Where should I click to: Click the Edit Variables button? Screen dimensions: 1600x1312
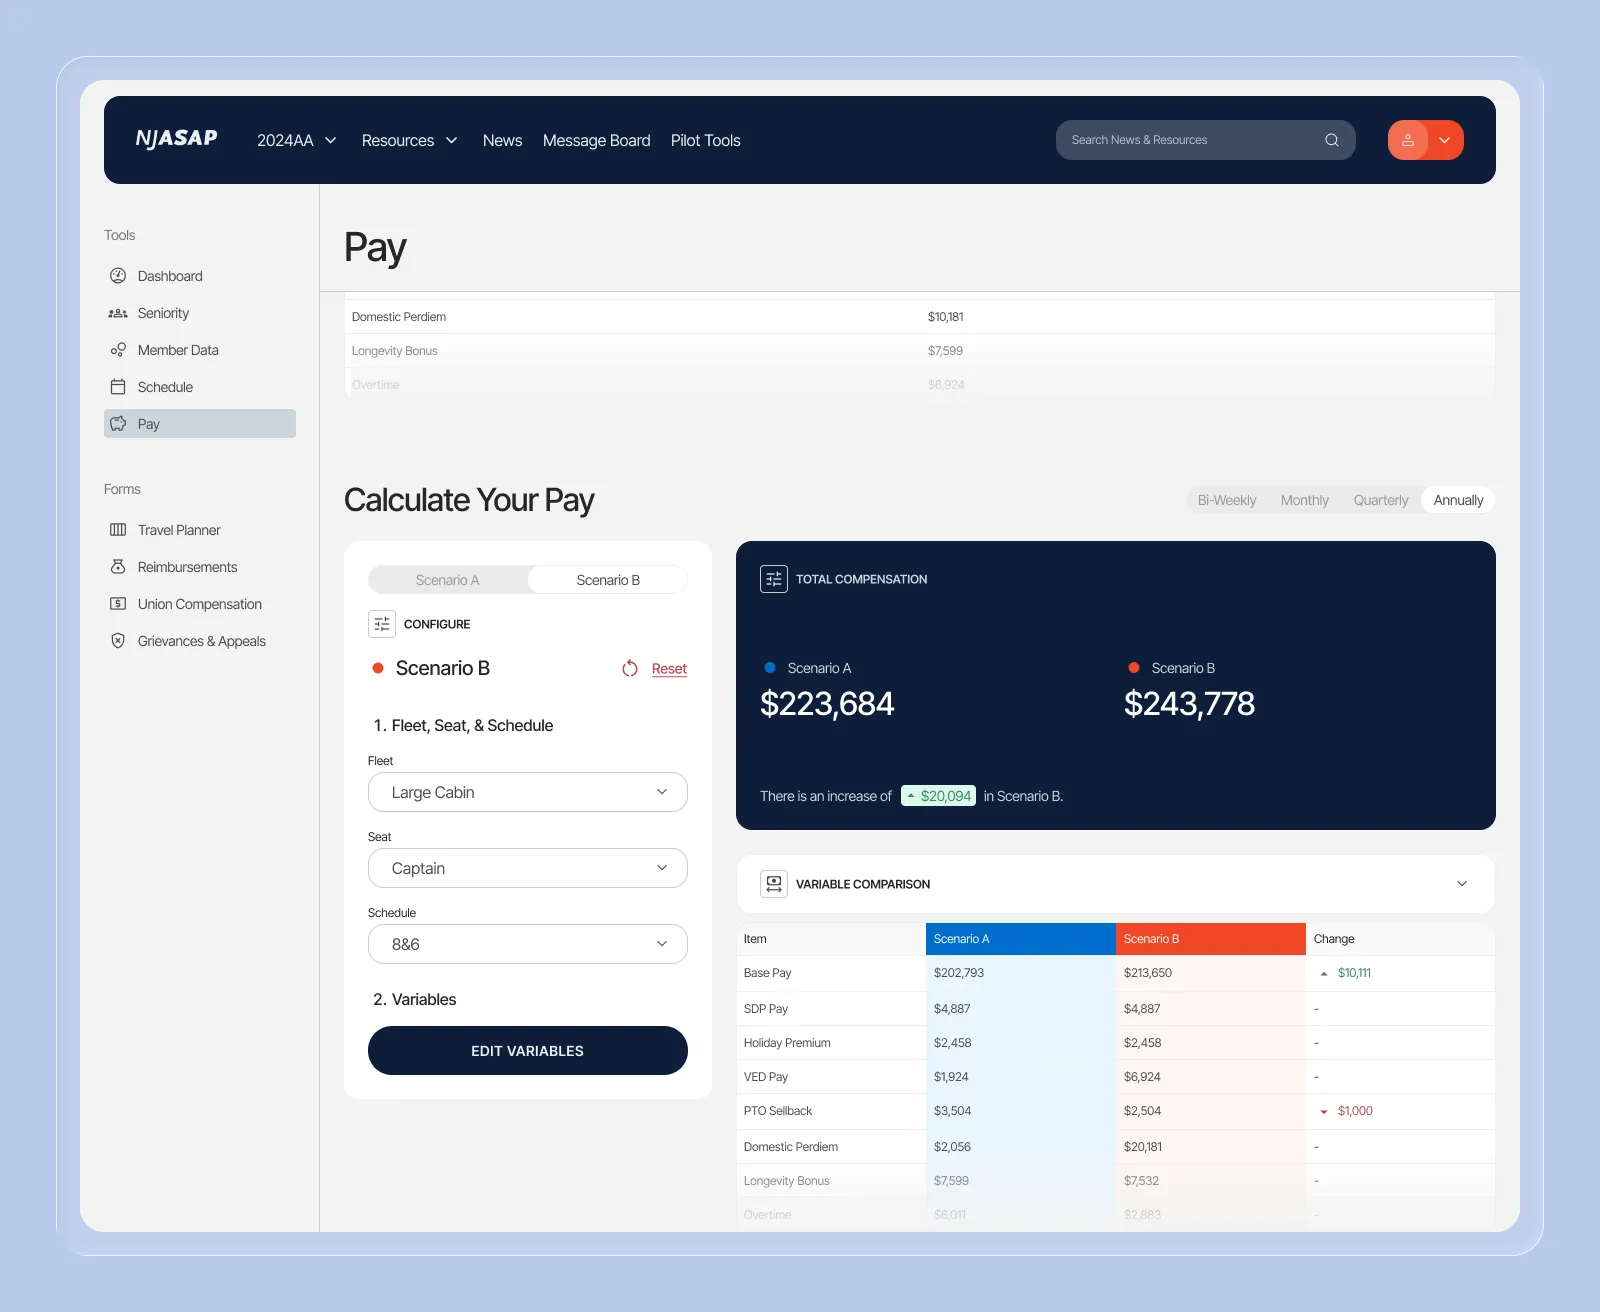click(x=527, y=1050)
